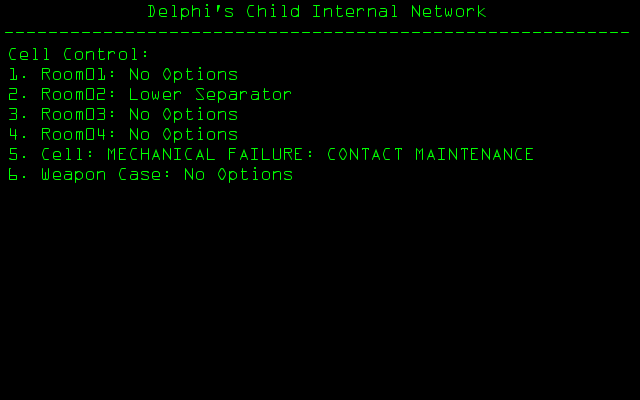This screenshot has width=640, height=400.
Task: Click No Options beside Room03
Action: (183, 115)
